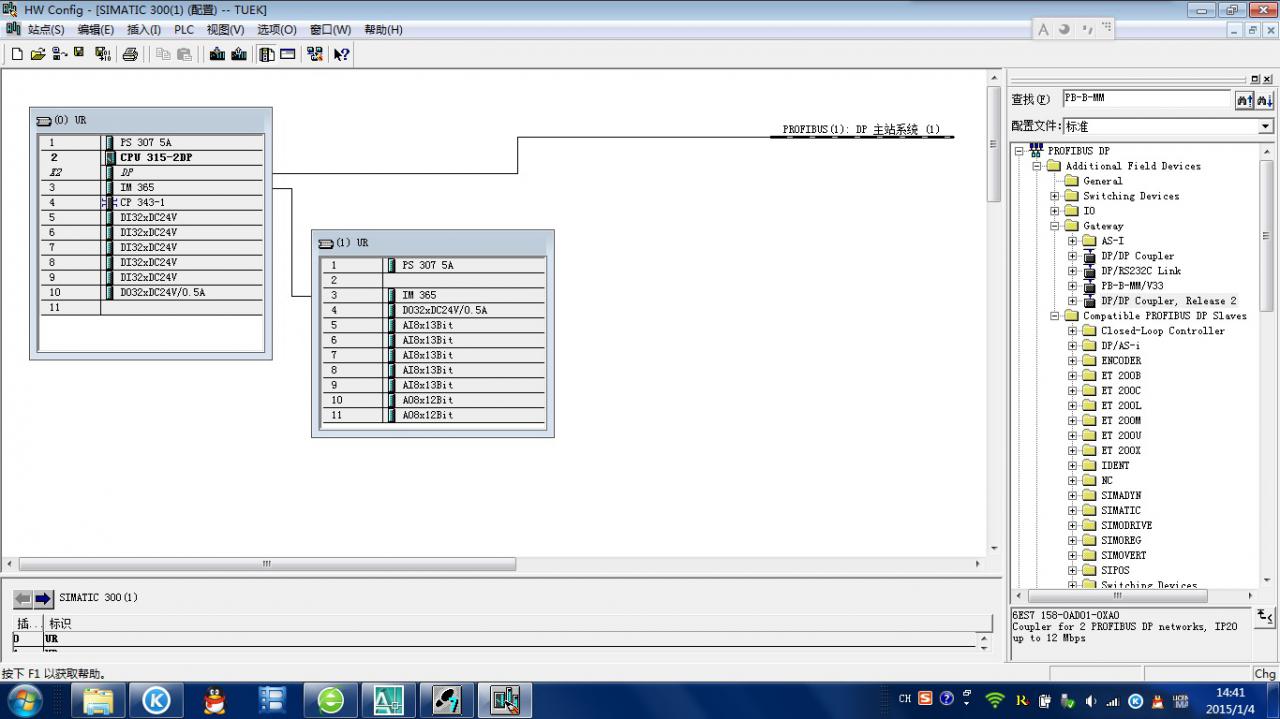Collapse the PROFIBUS DP tree root
Screen dimensions: 1280x719
[x=1019, y=151]
